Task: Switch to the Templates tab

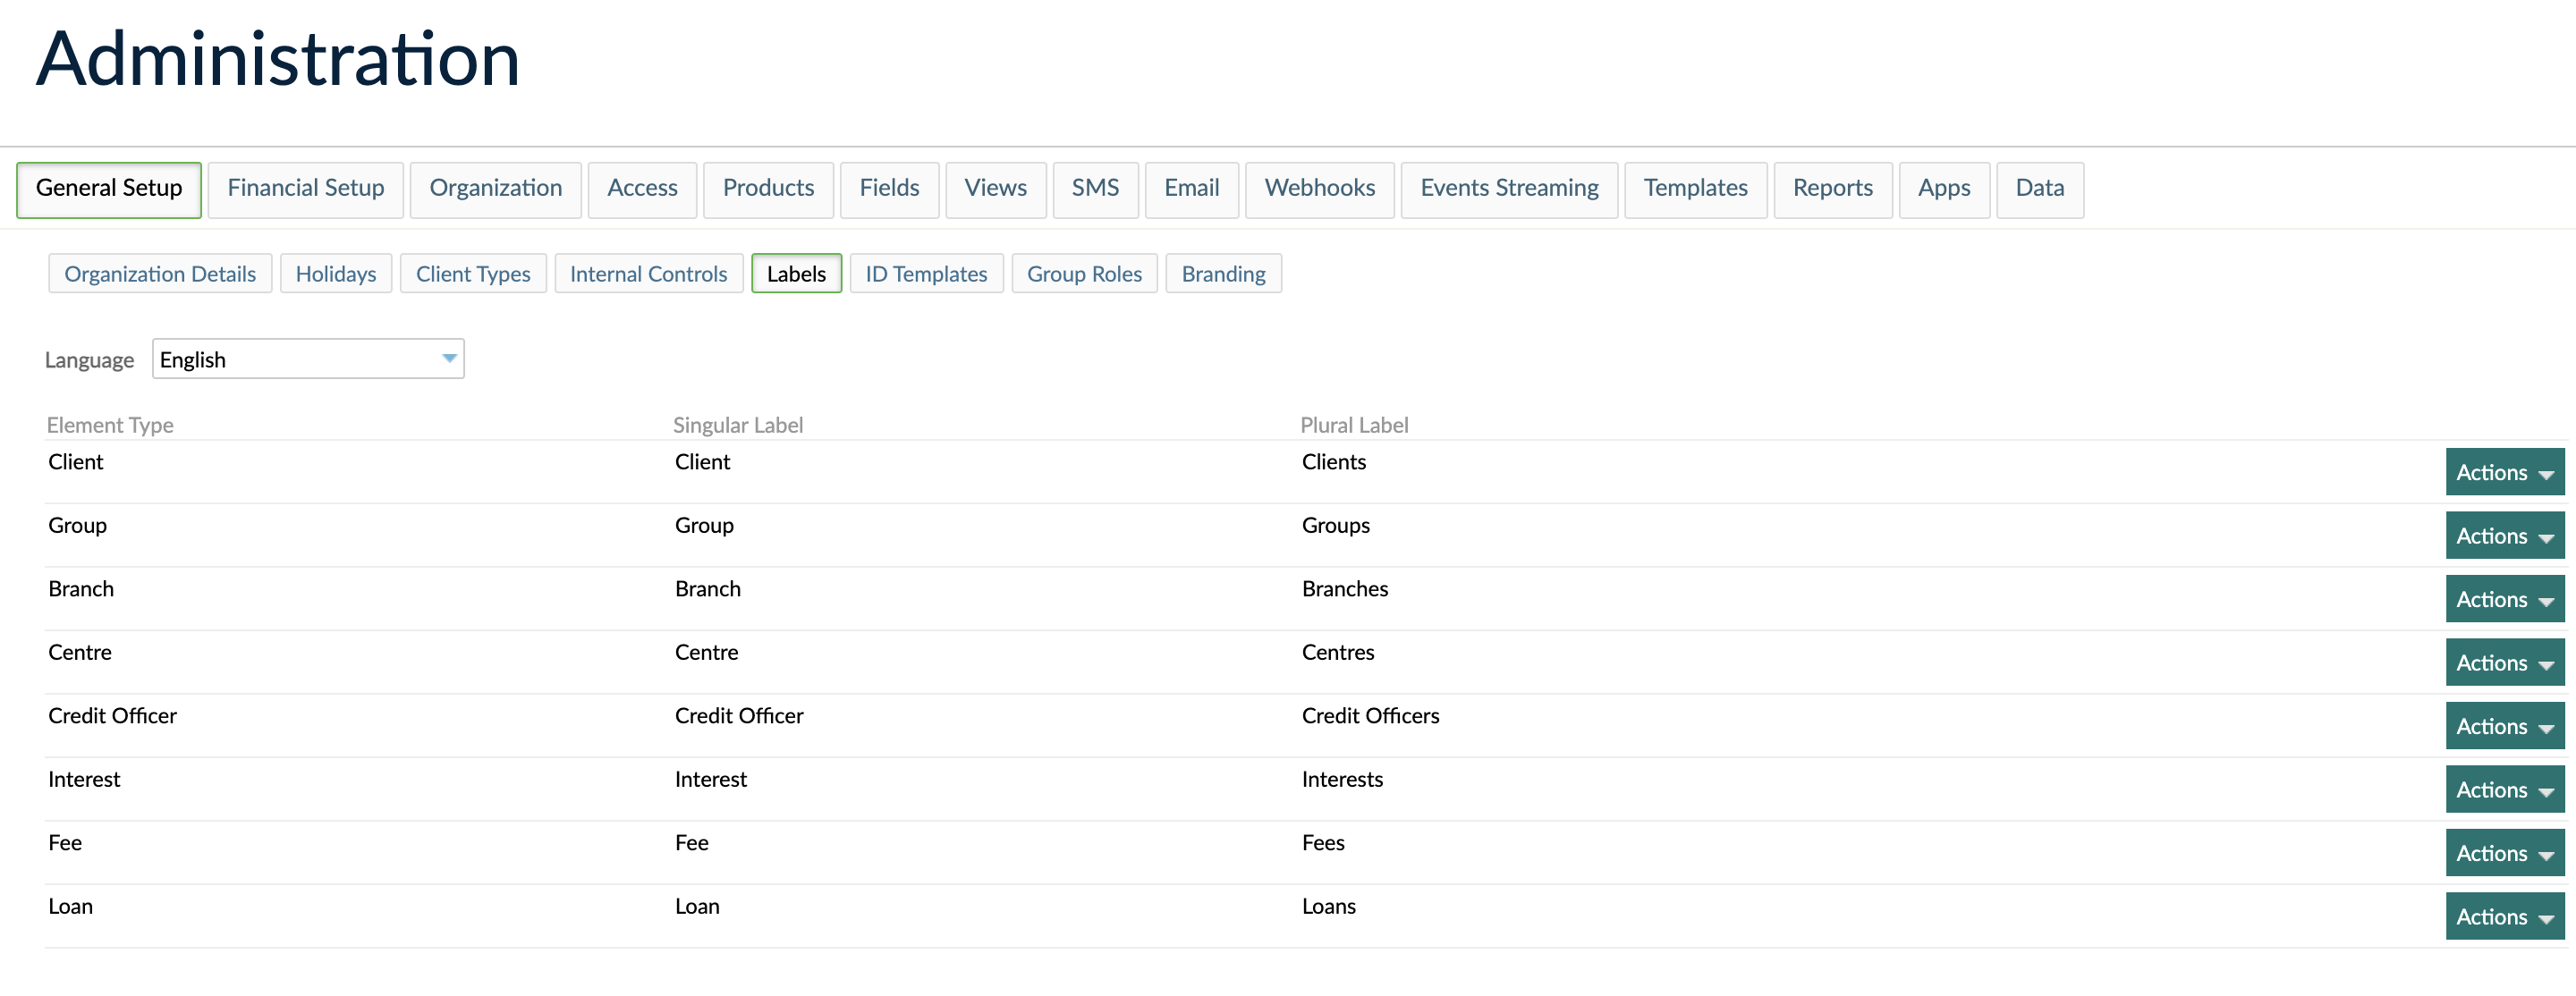Action: coord(1695,188)
